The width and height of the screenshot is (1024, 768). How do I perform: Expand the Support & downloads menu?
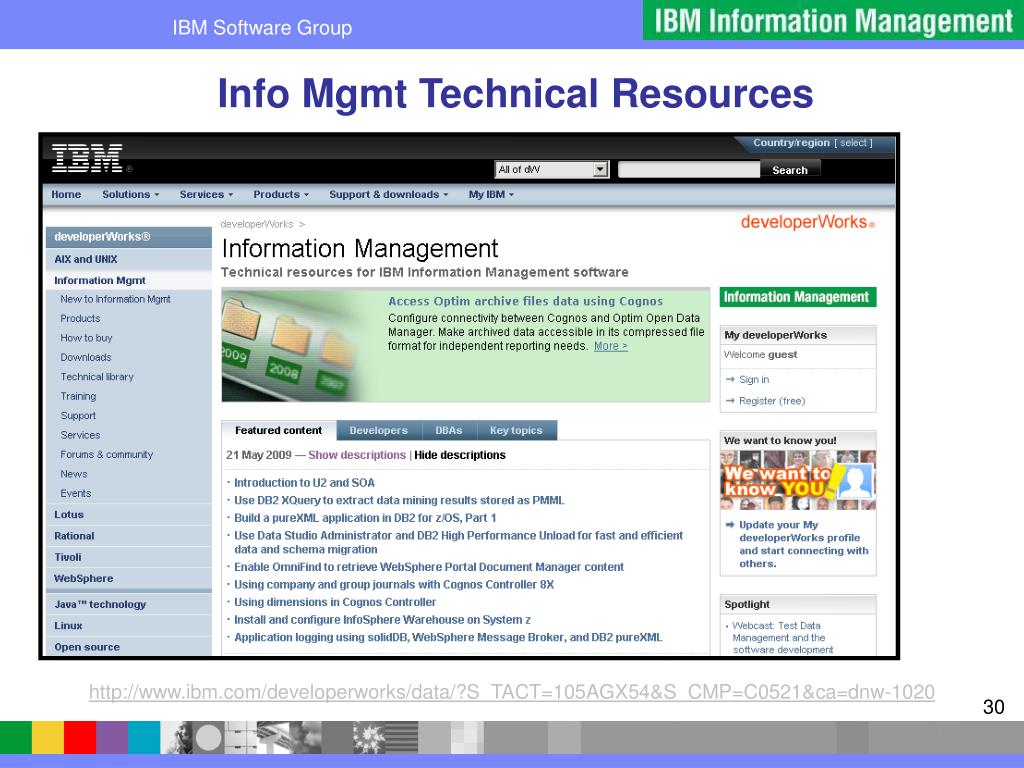pyautogui.click(x=389, y=195)
